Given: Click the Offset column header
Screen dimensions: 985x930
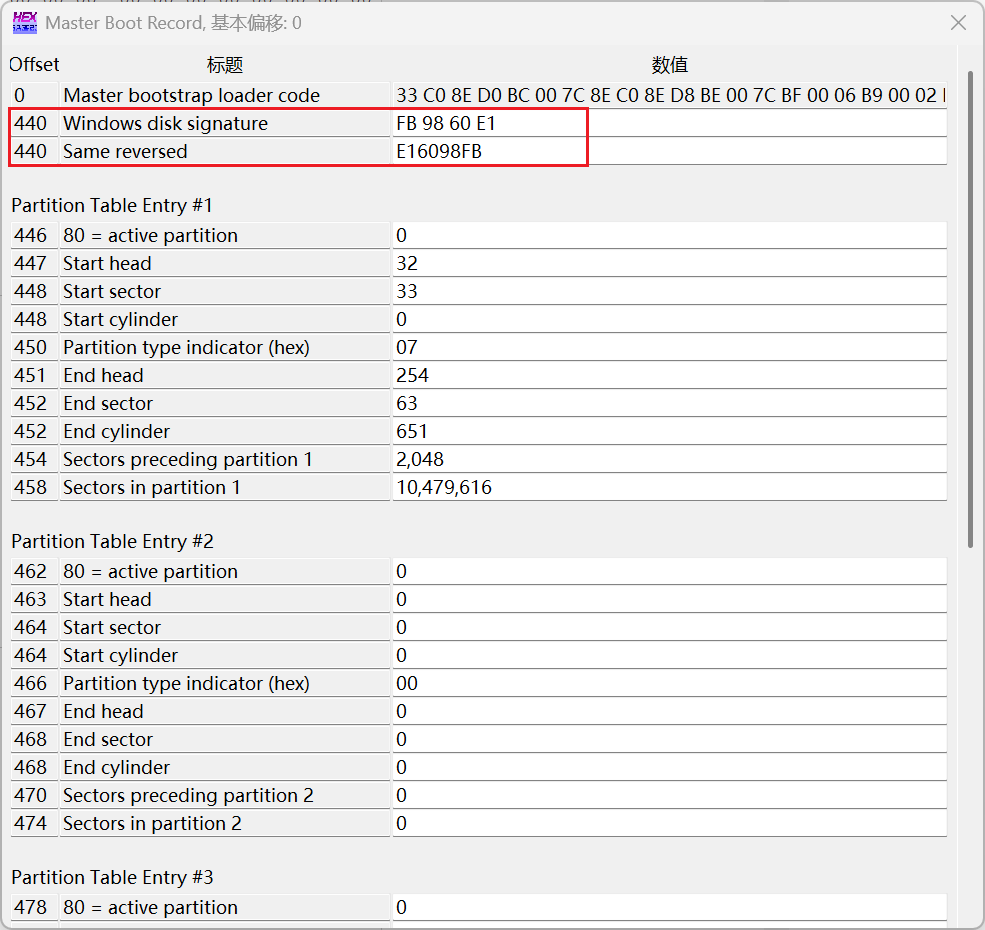Looking at the screenshot, I should click(34, 65).
